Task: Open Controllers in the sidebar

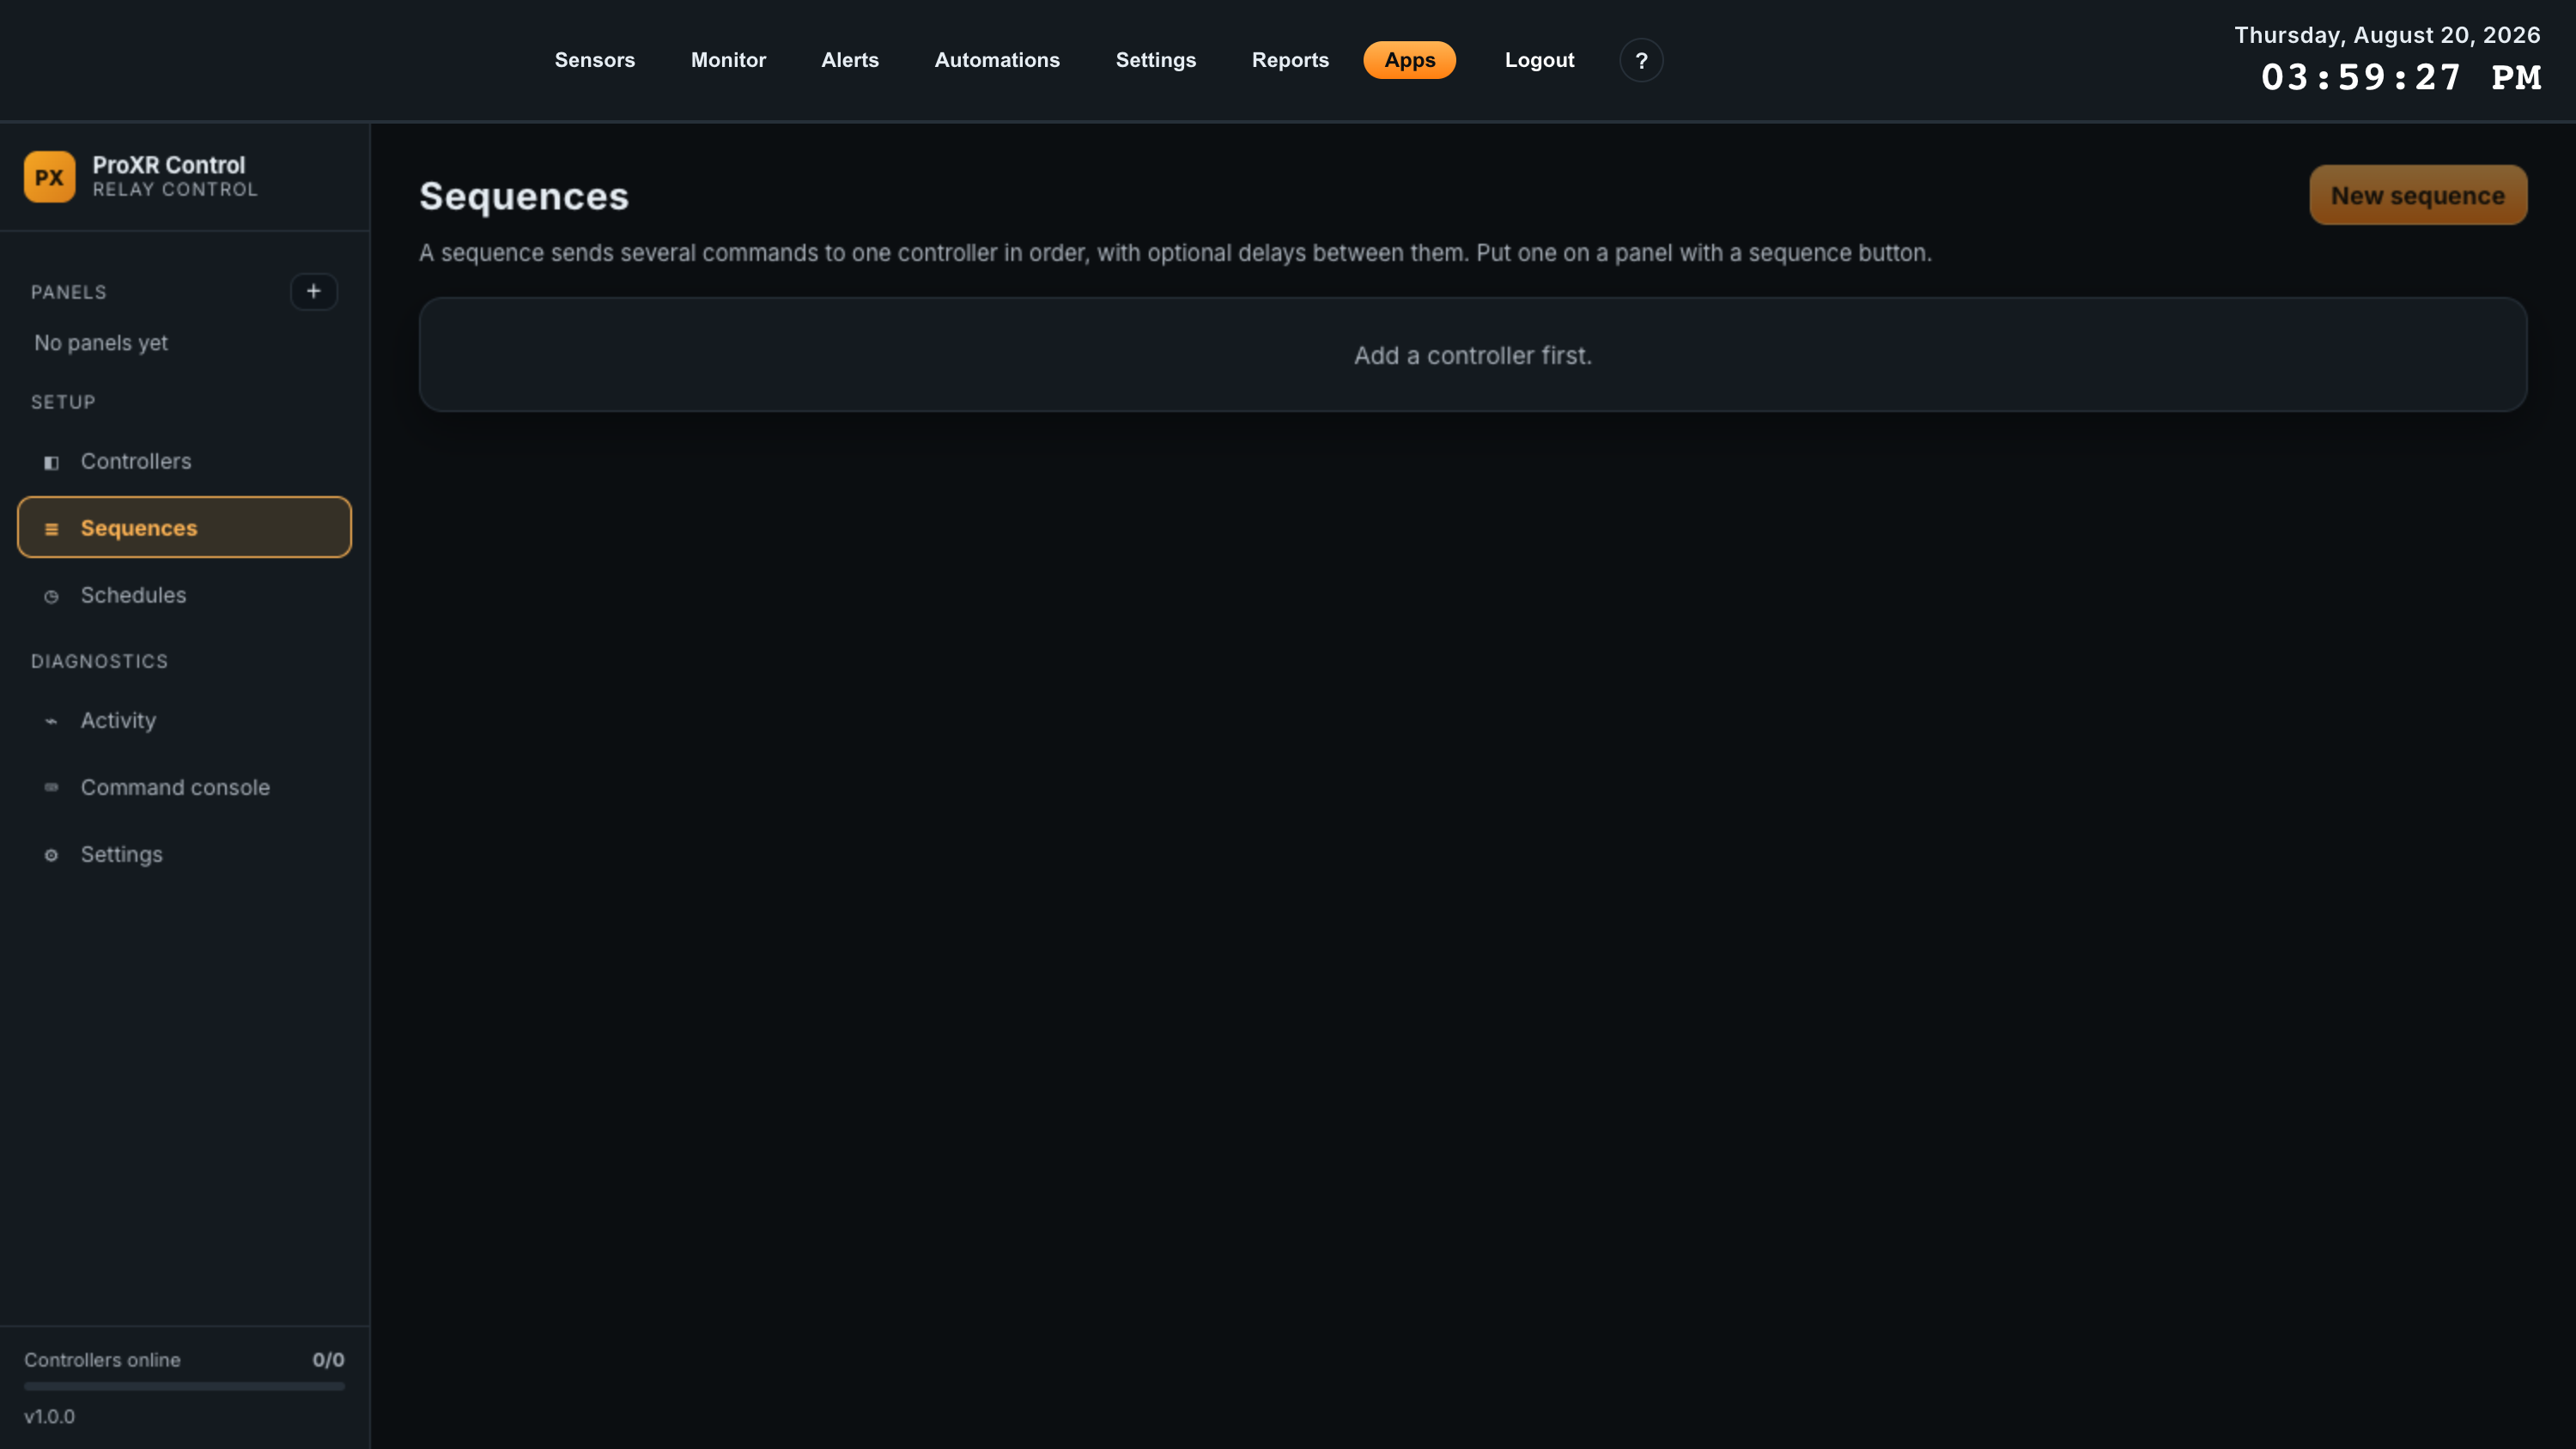Action: click(184, 461)
